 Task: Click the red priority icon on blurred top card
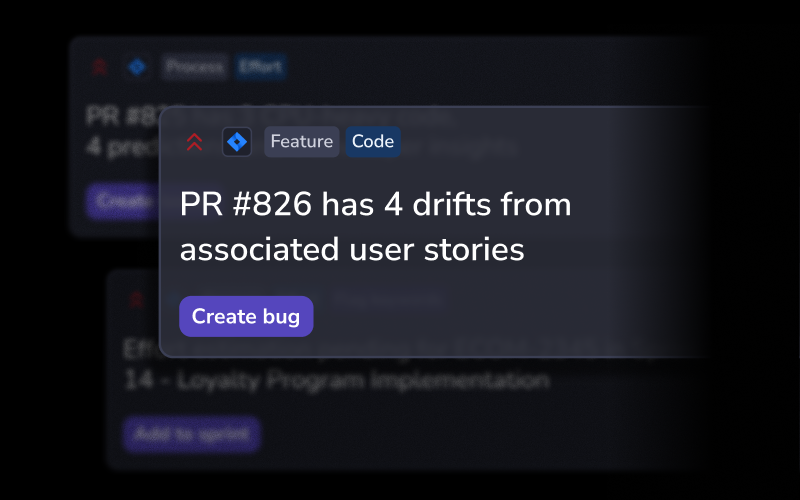99,67
